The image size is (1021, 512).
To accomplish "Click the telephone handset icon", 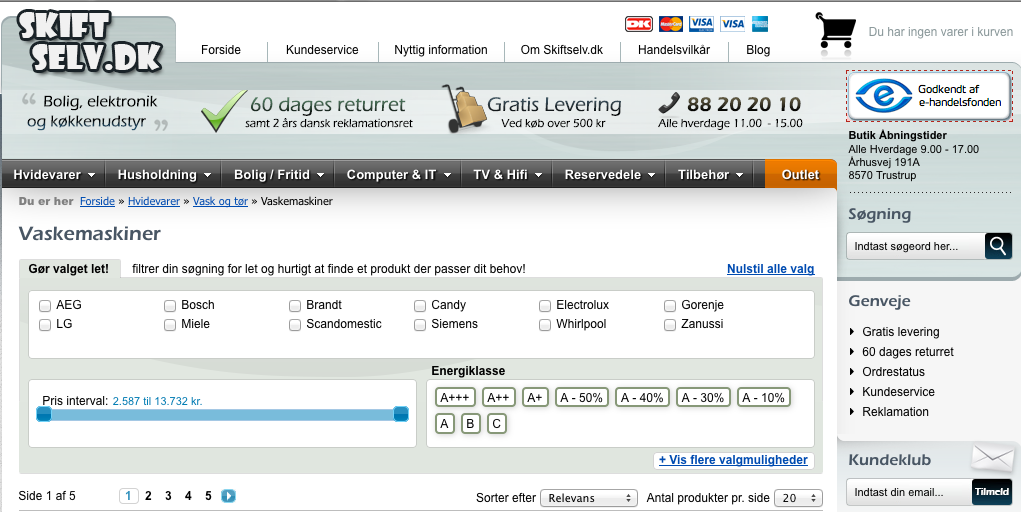I will tap(669, 103).
